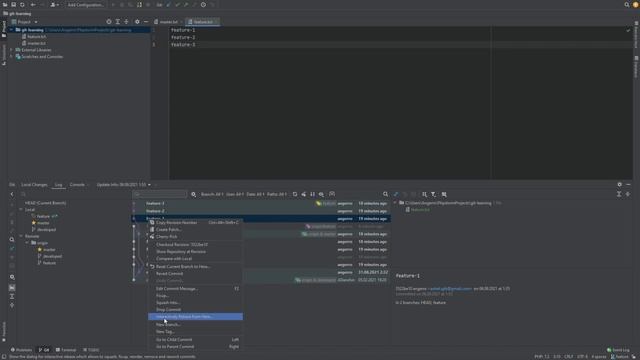Open the Git tool window button
The height and width of the screenshot is (360, 640).
click(x=44, y=350)
